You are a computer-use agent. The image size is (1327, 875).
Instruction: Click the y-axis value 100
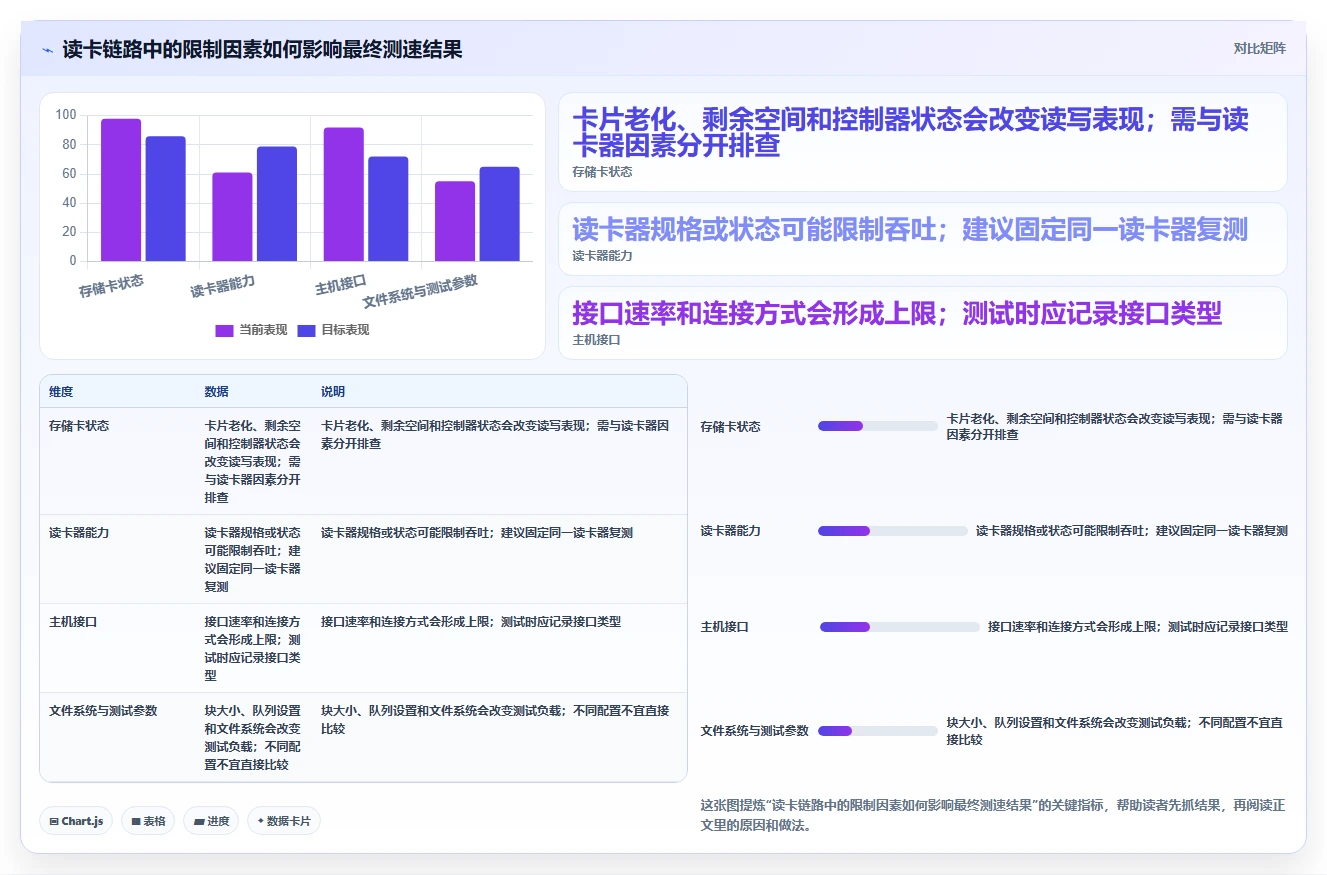[65, 115]
